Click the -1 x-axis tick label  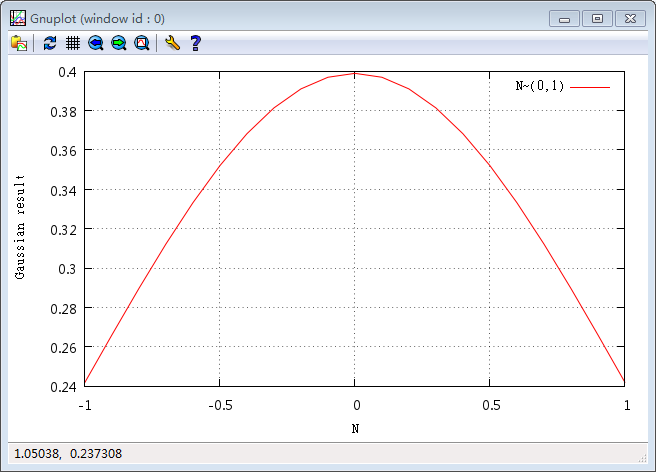(x=85, y=405)
